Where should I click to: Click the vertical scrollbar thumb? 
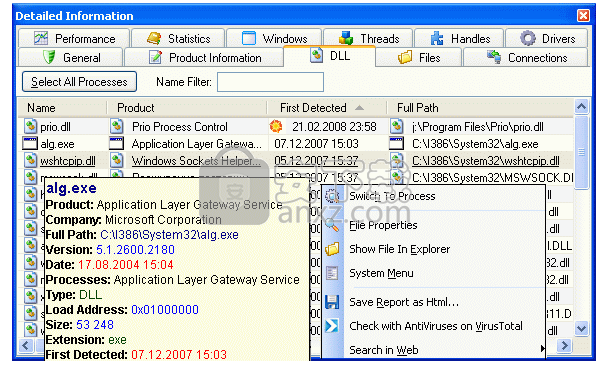pyautogui.click(x=581, y=152)
